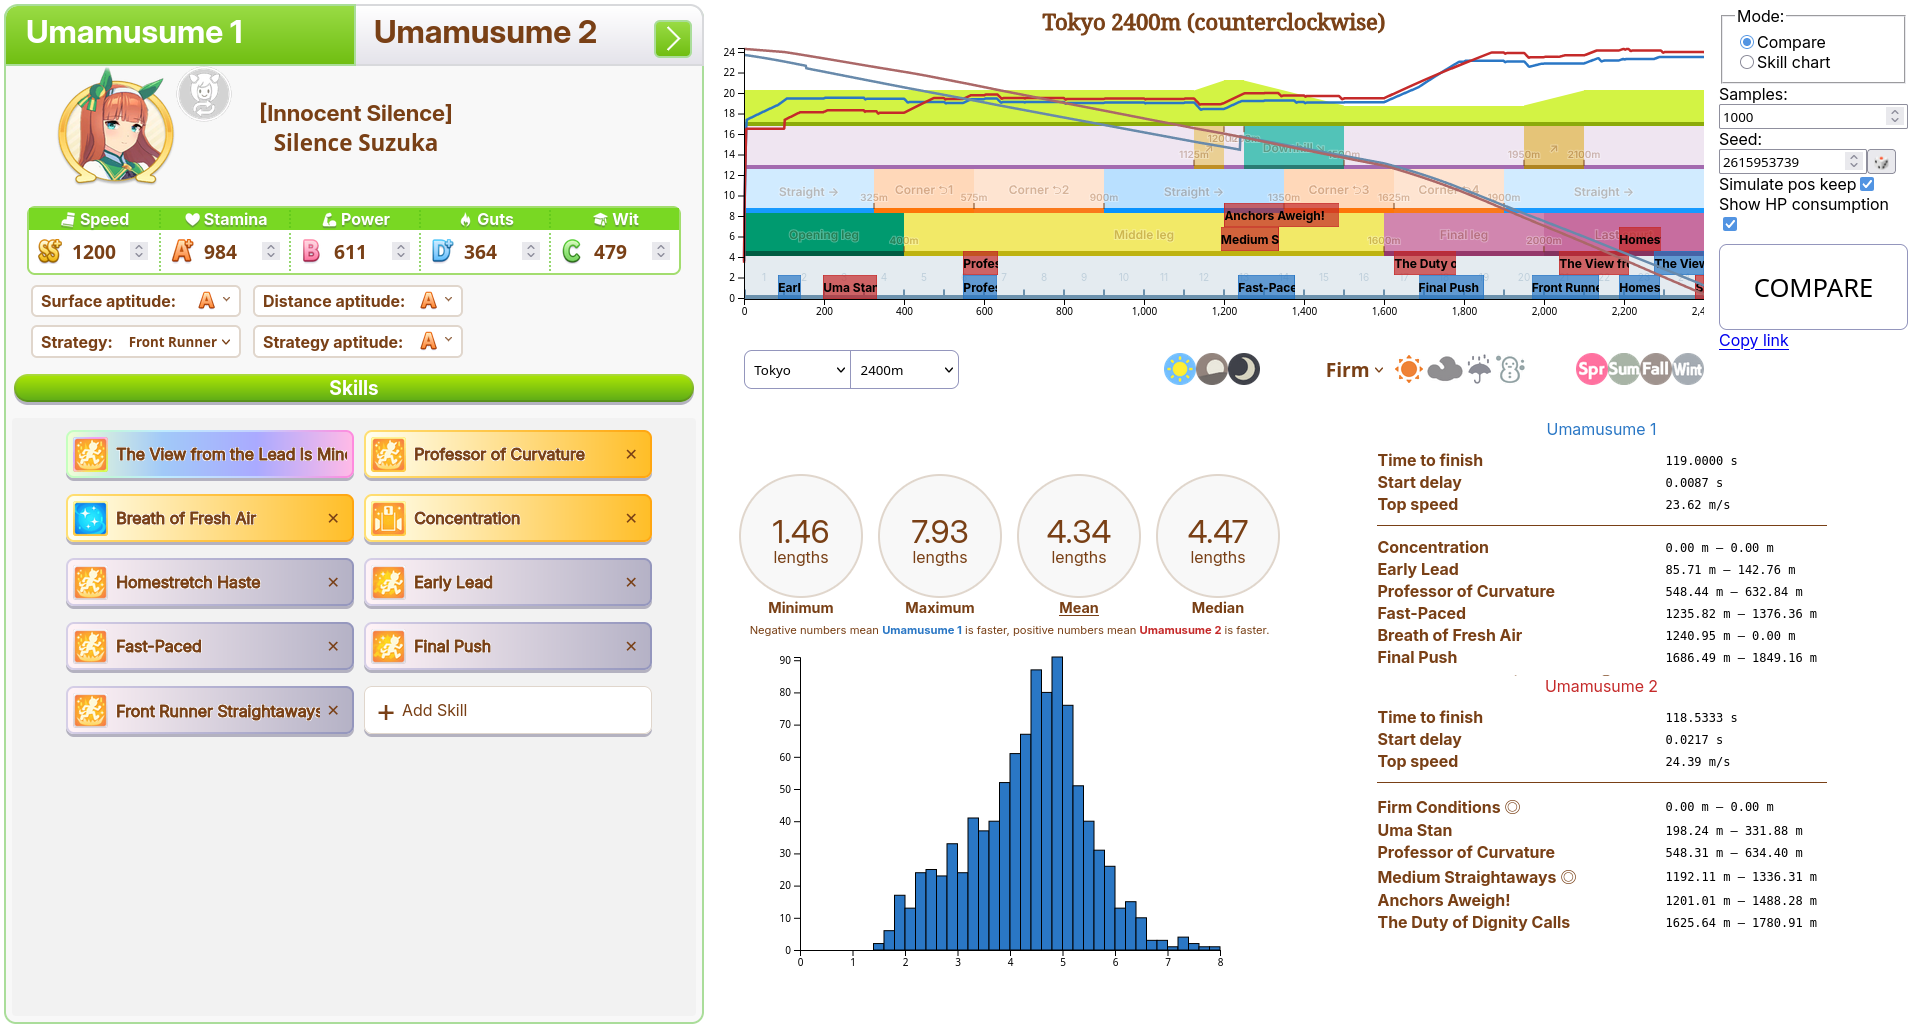The width and height of the screenshot is (1908, 1029).
Task: Adjust Power stat stepper
Action: tap(400, 252)
